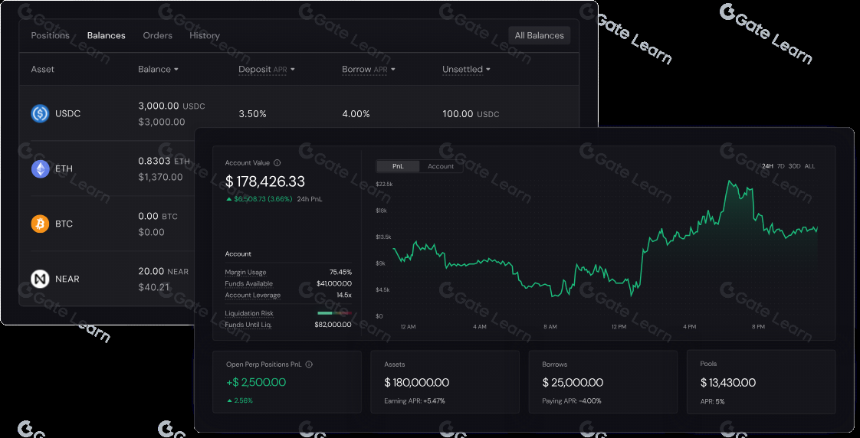Click the BTC coin icon

pos(40,224)
